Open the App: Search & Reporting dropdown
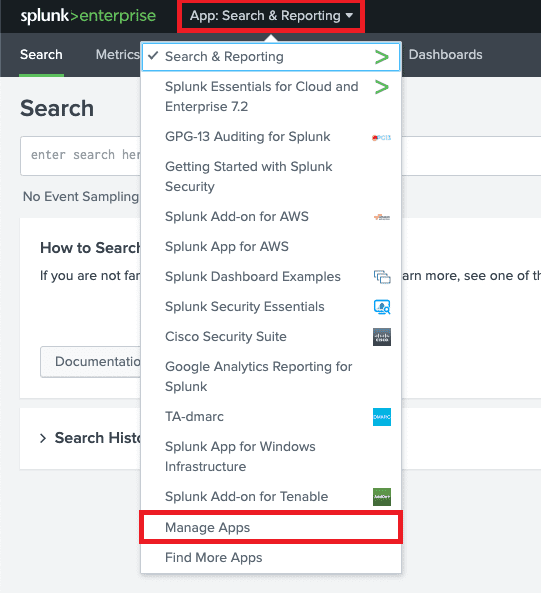Image resolution: width=541 pixels, height=593 pixels. [x=271, y=16]
